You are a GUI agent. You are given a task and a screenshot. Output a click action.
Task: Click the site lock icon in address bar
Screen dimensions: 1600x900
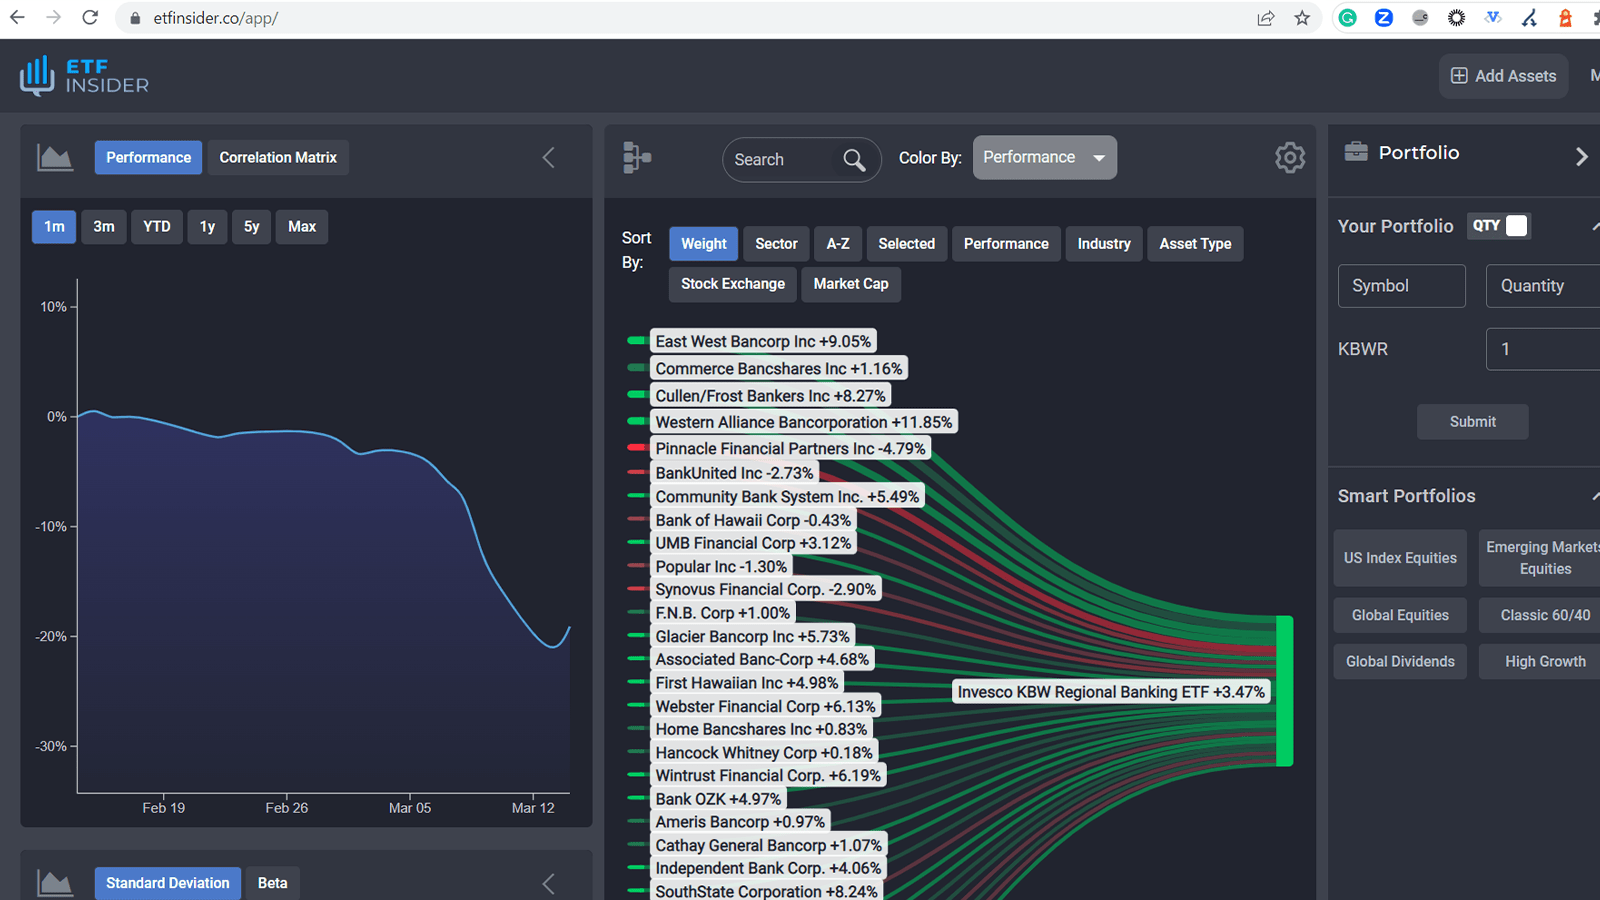[x=135, y=18]
